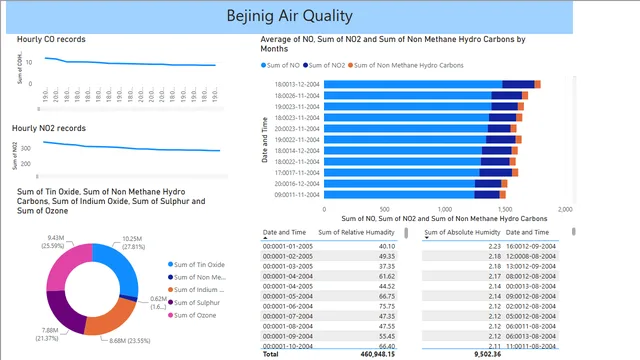The width and height of the screenshot is (640, 360).
Task: Click the 9,502.36 total value
Action: pyautogui.click(x=488, y=354)
